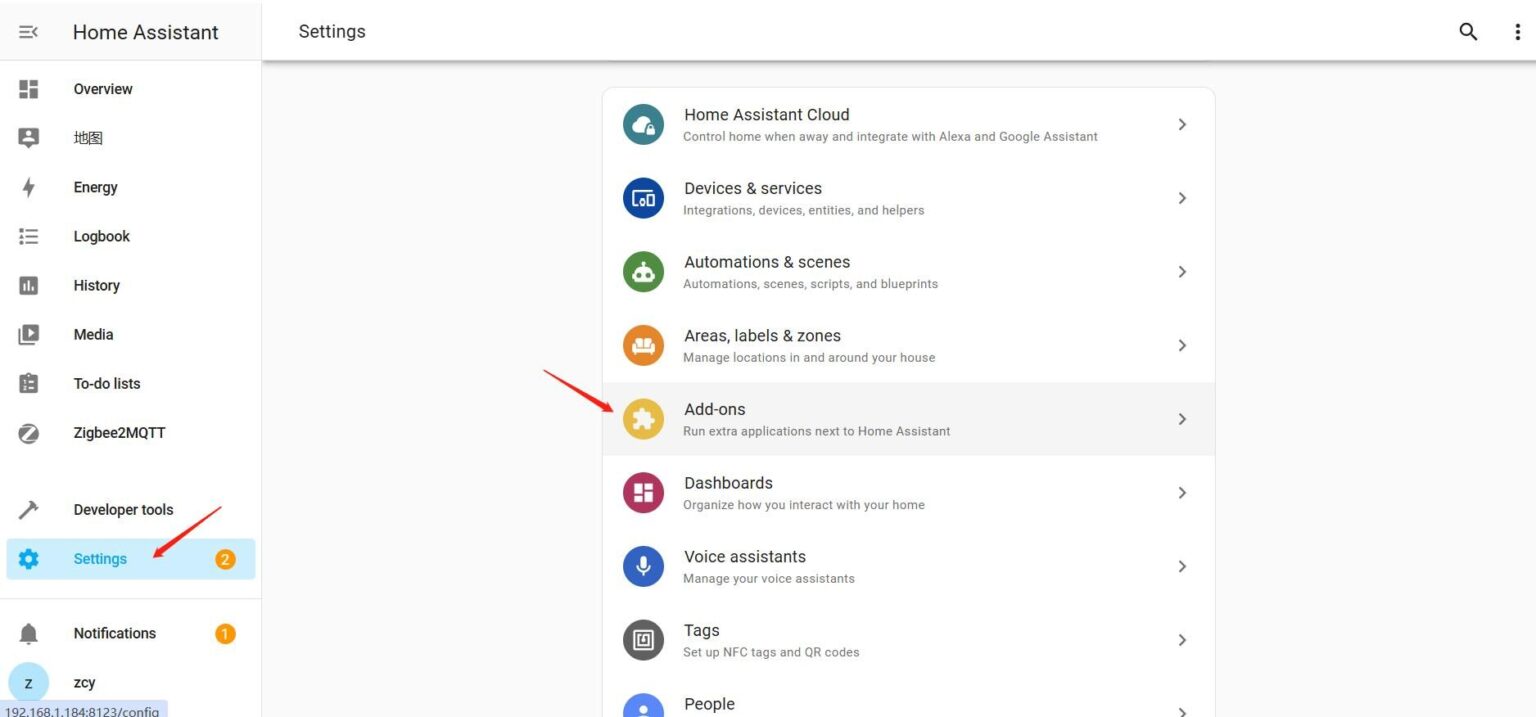1536x717 pixels.
Task: Click the Dashboards icon
Action: [643, 493]
